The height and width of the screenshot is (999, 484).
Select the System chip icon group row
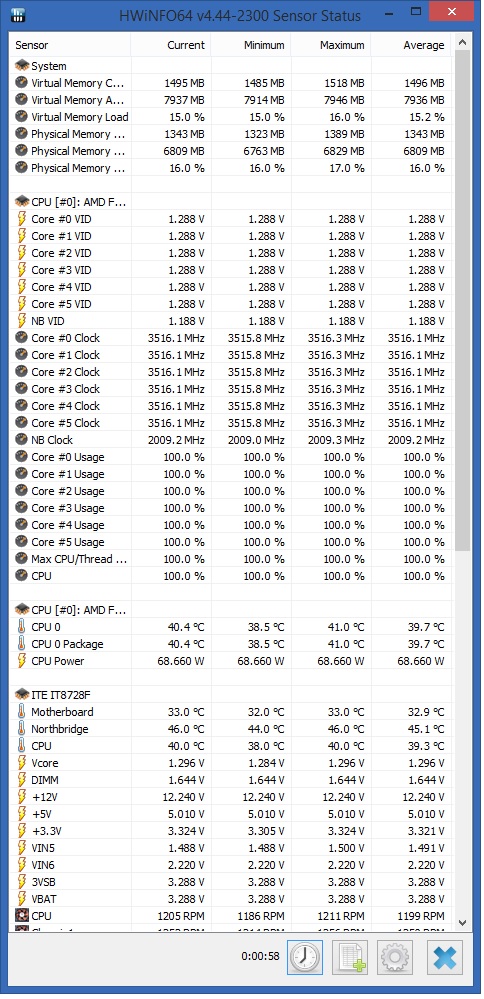tap(70, 66)
